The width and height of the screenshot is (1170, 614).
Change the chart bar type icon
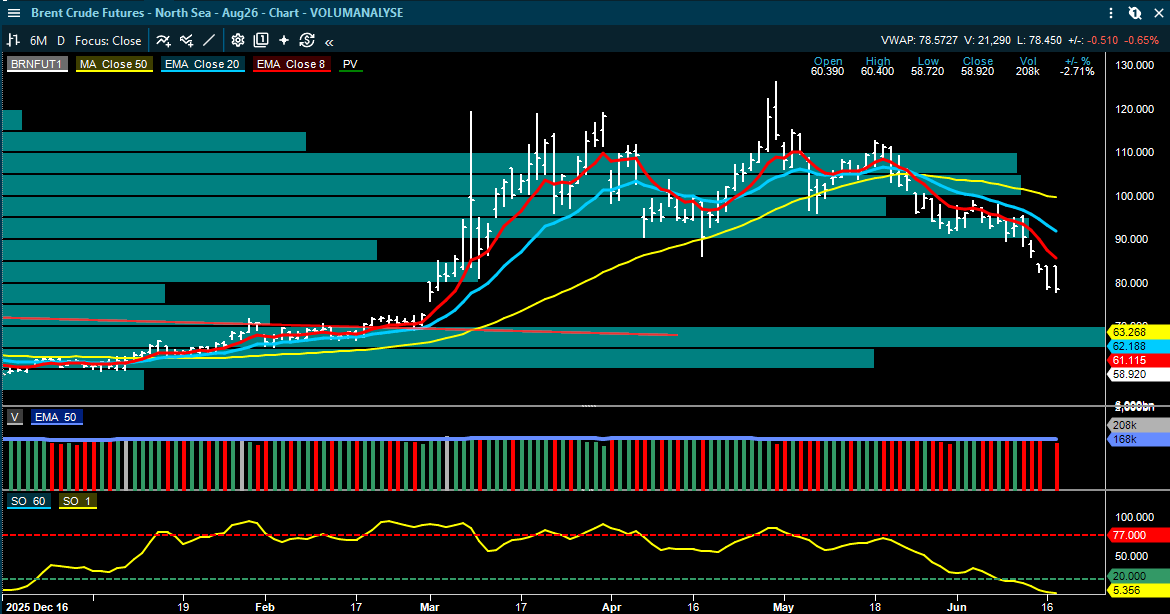[13, 40]
